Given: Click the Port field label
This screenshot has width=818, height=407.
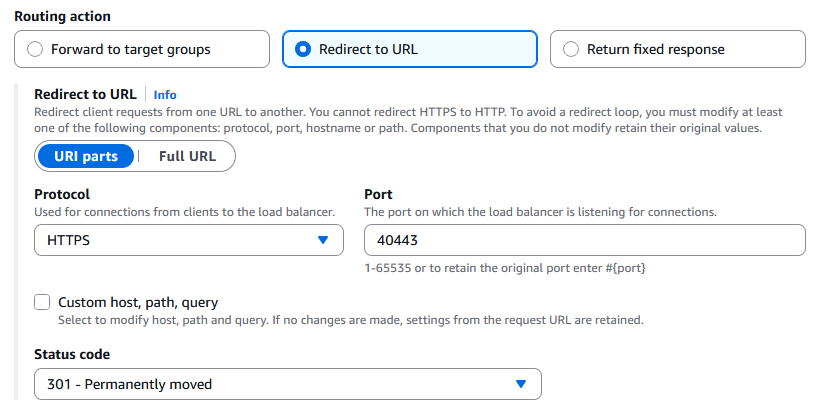Looking at the screenshot, I should (x=379, y=194).
